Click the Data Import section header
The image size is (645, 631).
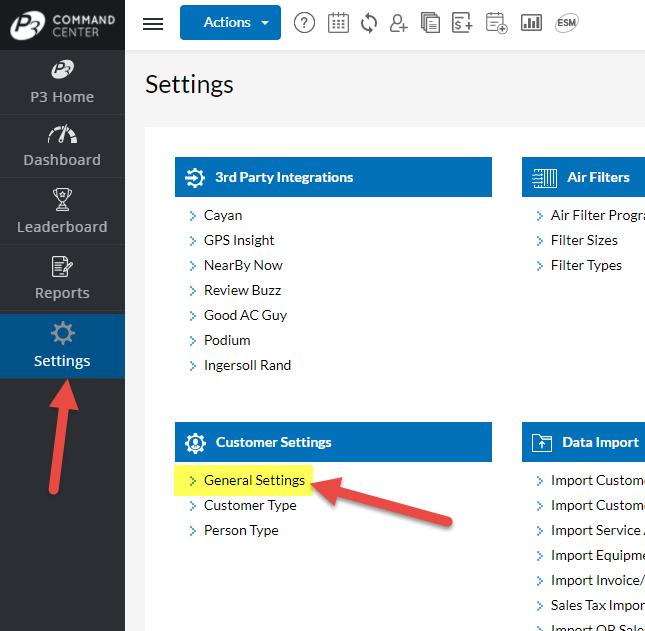[x=583, y=442]
